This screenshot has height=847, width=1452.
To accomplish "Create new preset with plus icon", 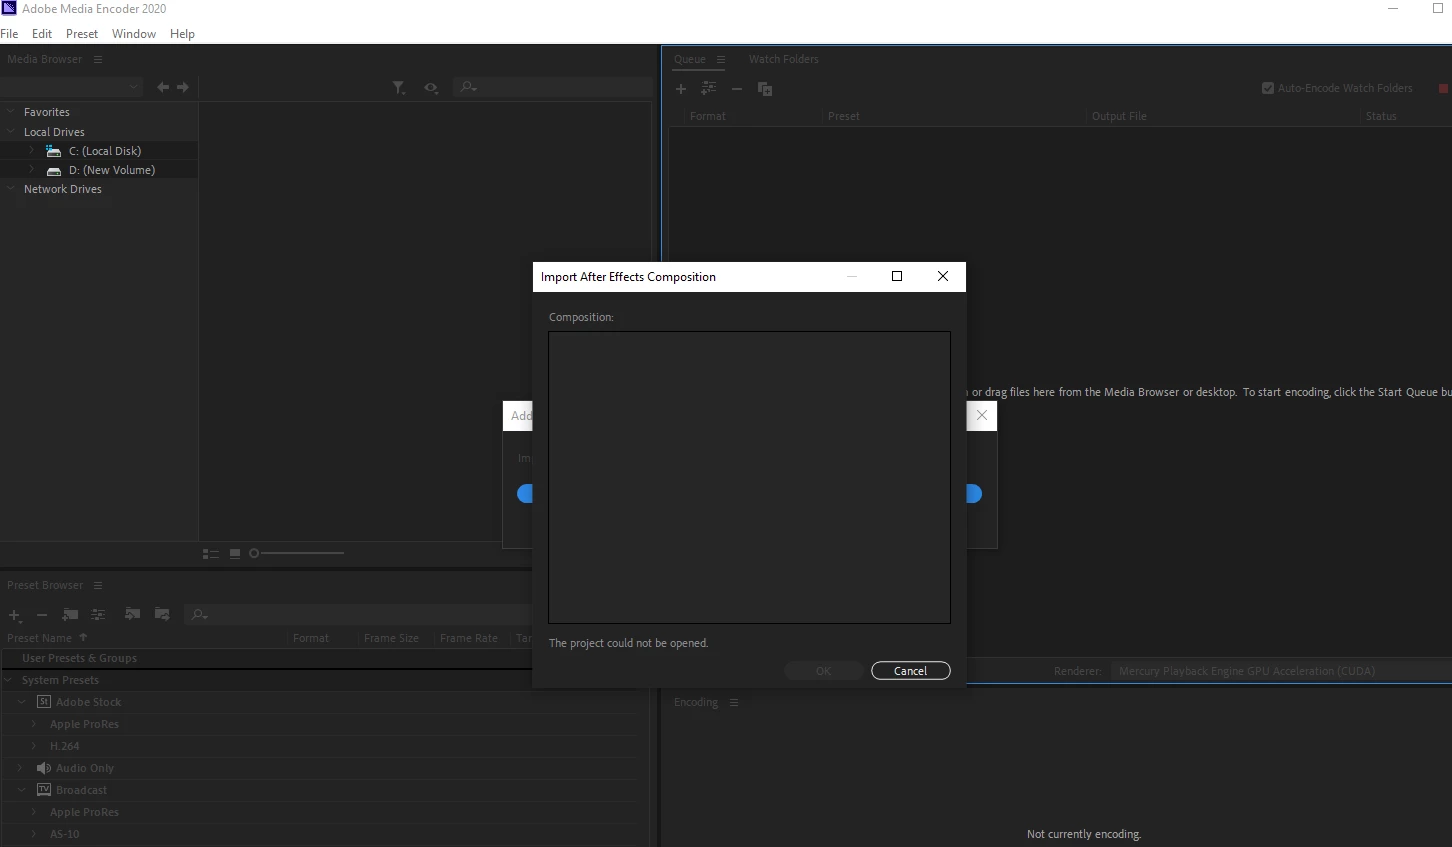I will pyautogui.click(x=15, y=615).
